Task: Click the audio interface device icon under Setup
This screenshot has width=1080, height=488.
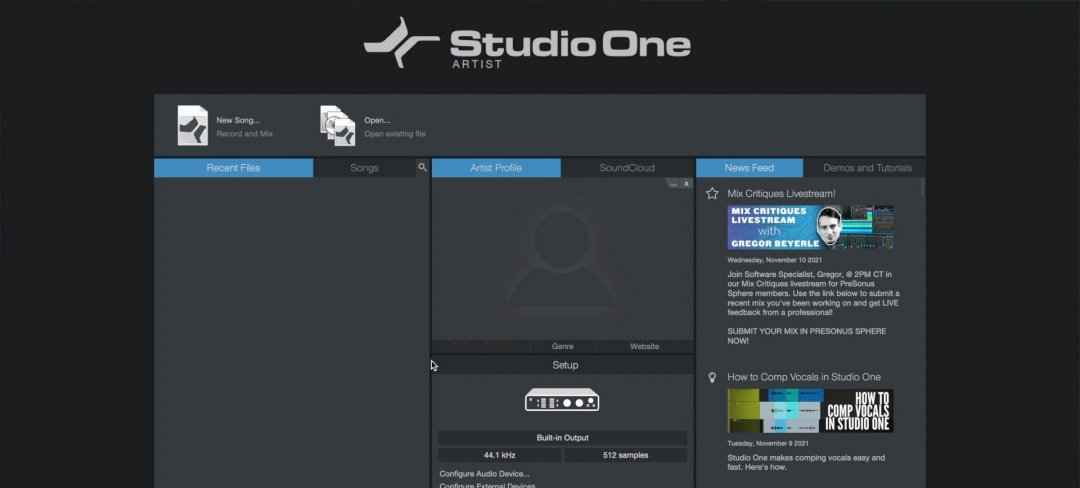Action: pyautogui.click(x=562, y=399)
